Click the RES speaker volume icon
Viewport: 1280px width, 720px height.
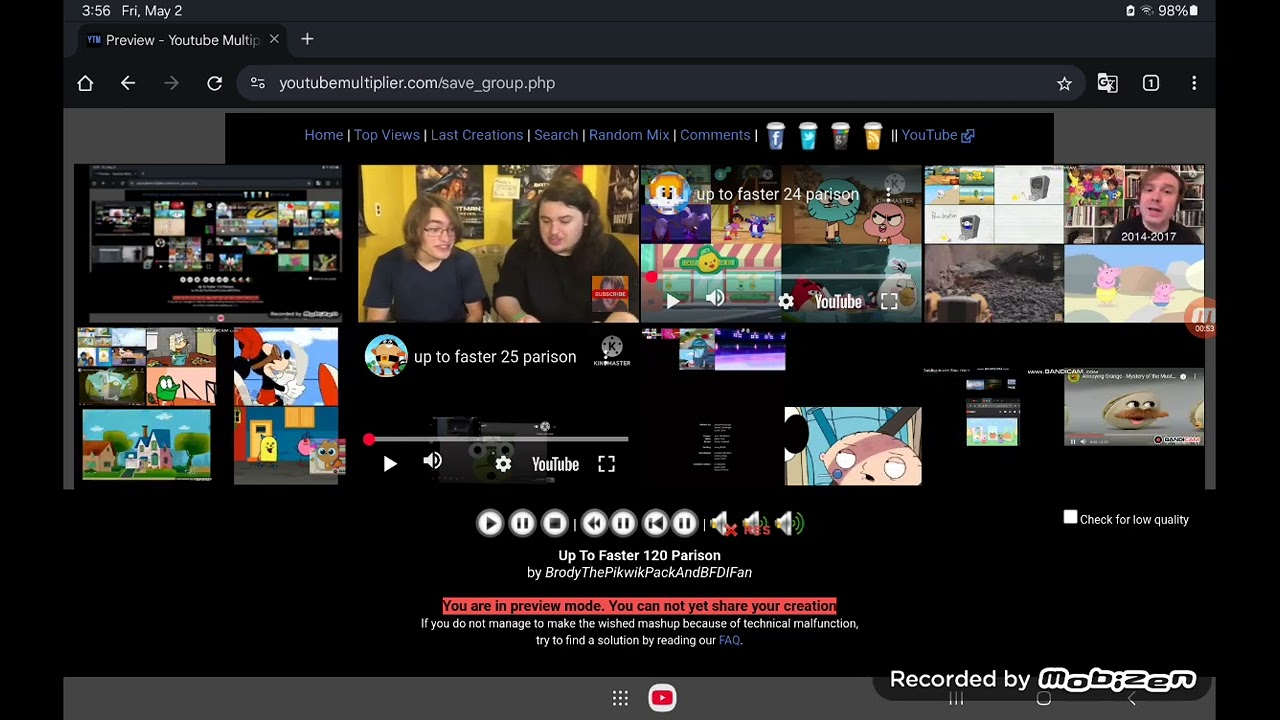click(x=756, y=523)
